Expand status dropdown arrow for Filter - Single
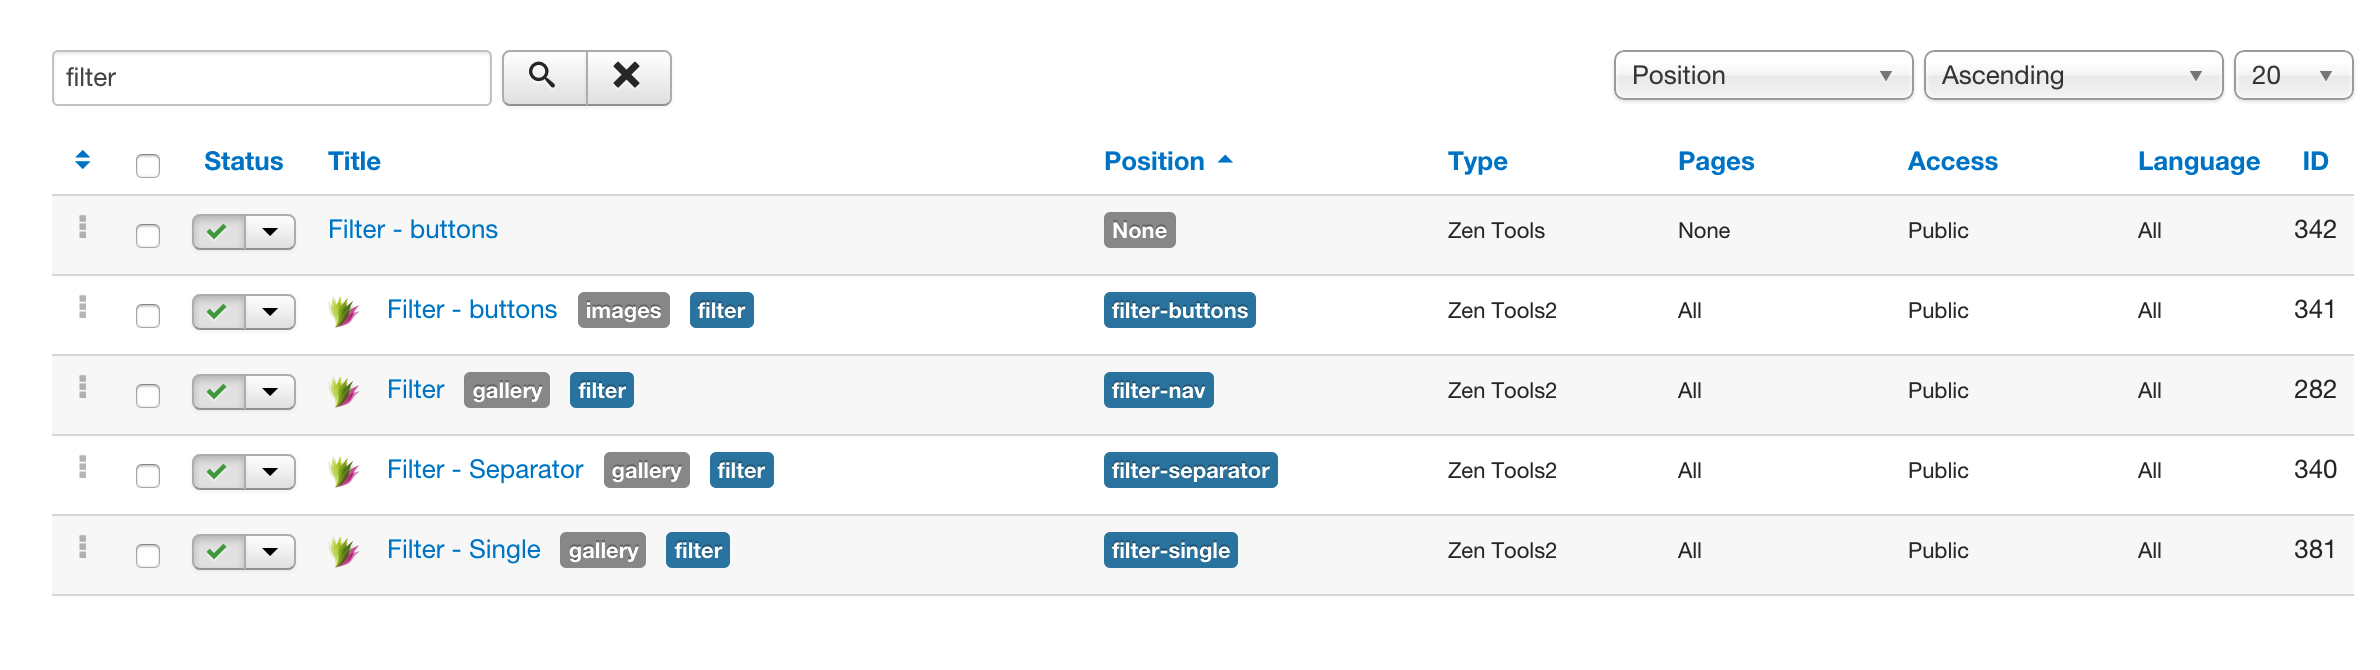 pyautogui.click(x=270, y=552)
